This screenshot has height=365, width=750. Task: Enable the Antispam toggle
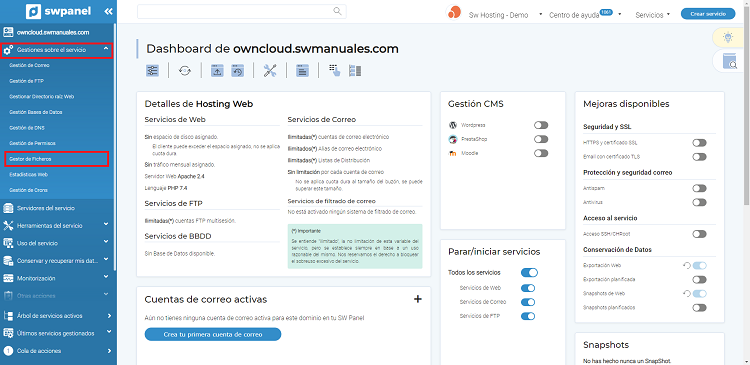pyautogui.click(x=699, y=188)
